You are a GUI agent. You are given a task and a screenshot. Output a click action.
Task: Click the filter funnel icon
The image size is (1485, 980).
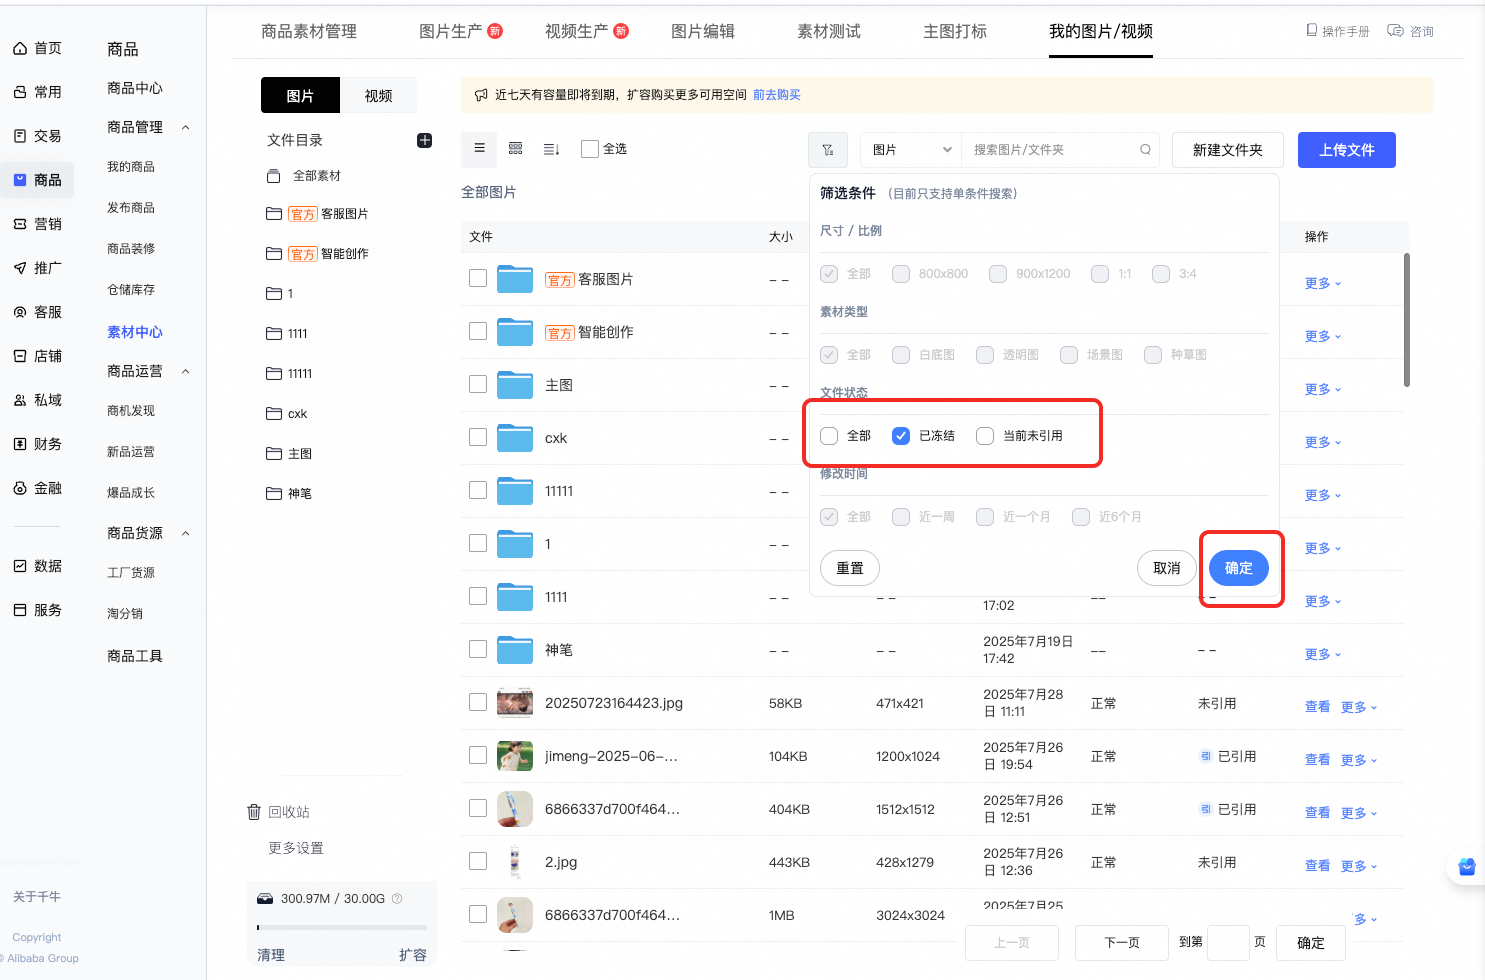(x=828, y=150)
